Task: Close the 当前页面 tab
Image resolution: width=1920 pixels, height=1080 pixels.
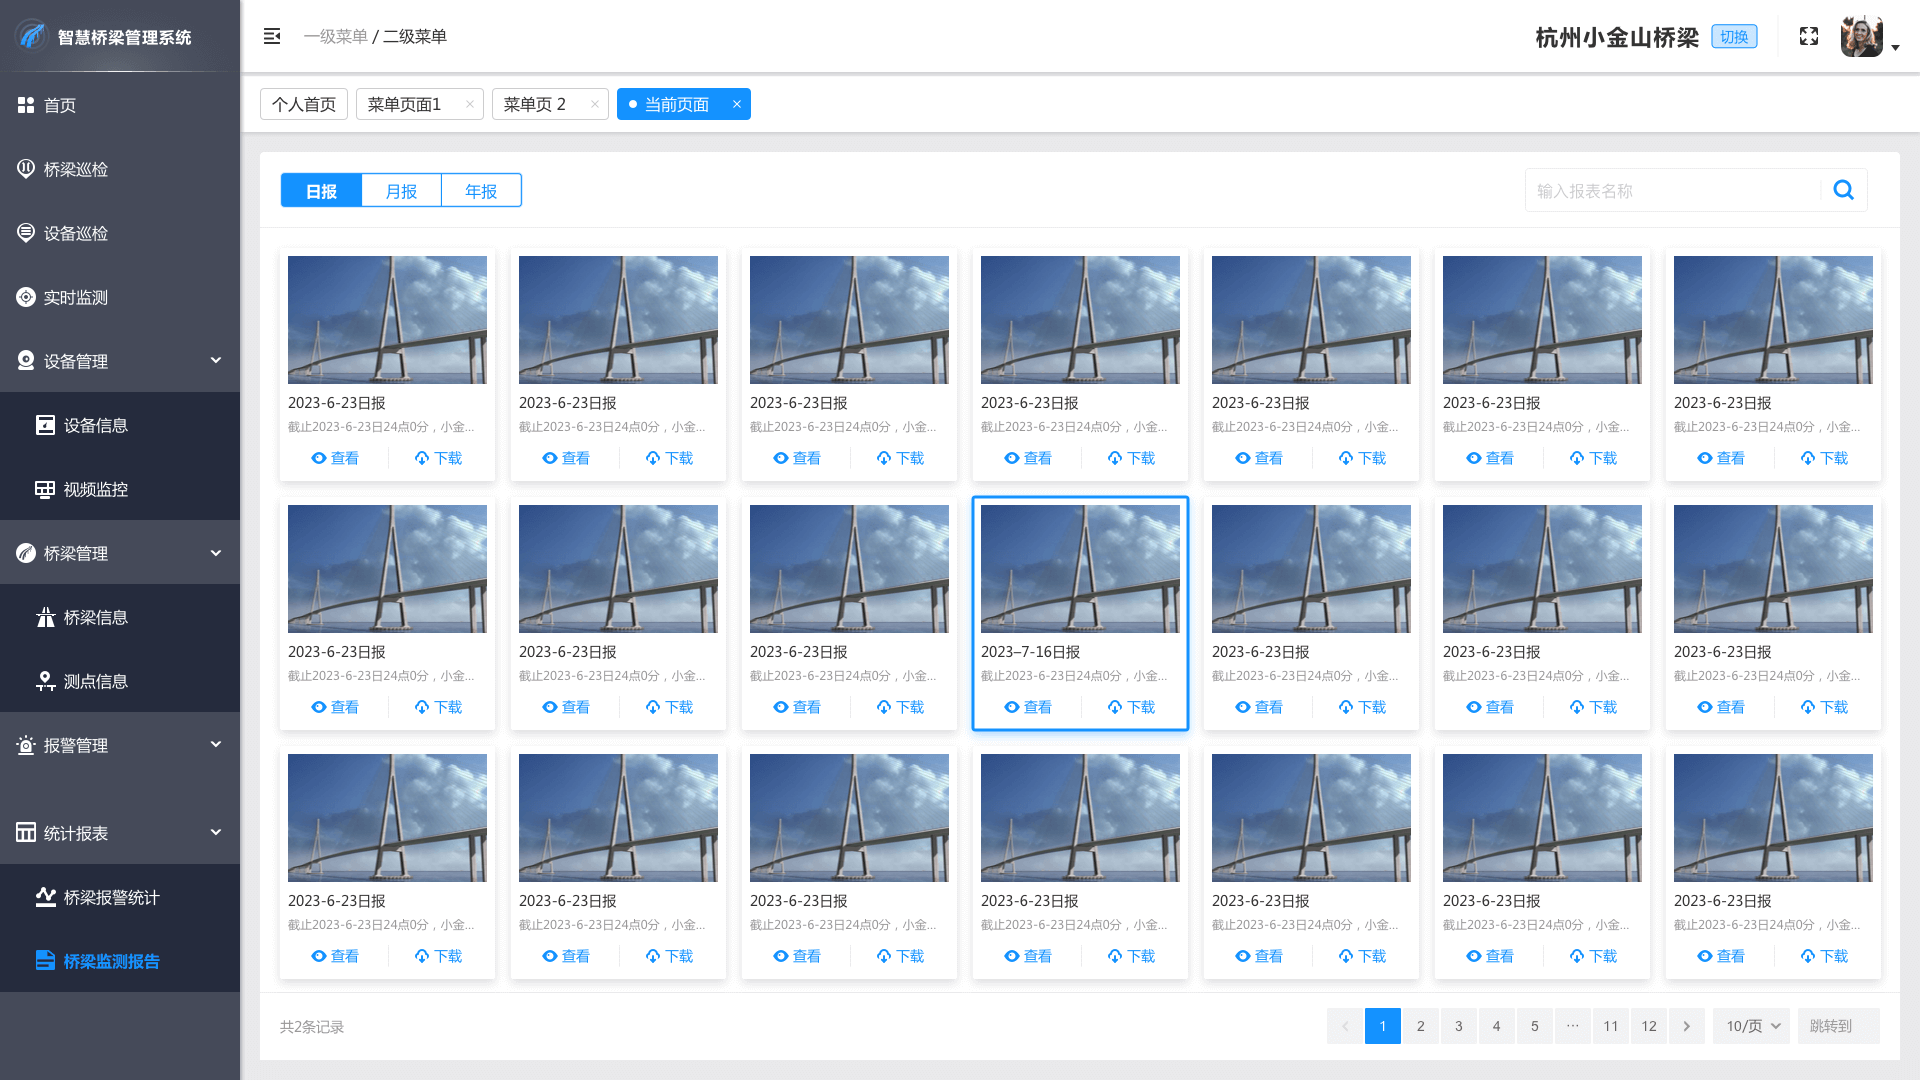Action: point(737,104)
